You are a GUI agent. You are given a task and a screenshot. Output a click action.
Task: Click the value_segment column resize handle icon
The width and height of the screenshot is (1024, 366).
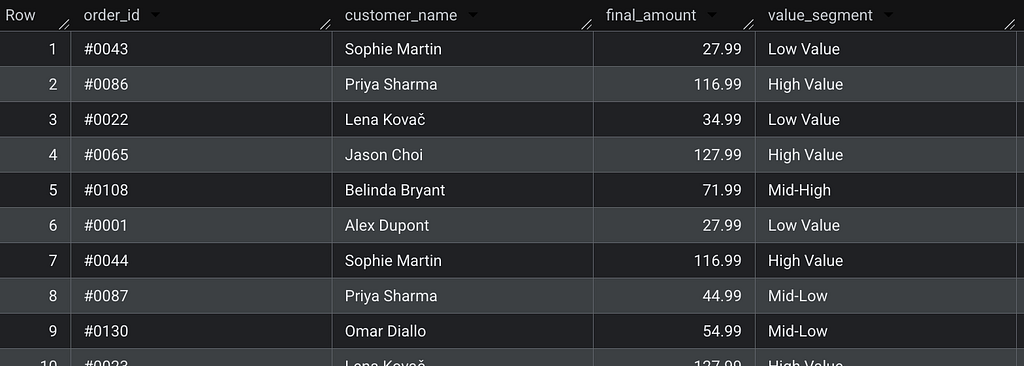(1010, 24)
